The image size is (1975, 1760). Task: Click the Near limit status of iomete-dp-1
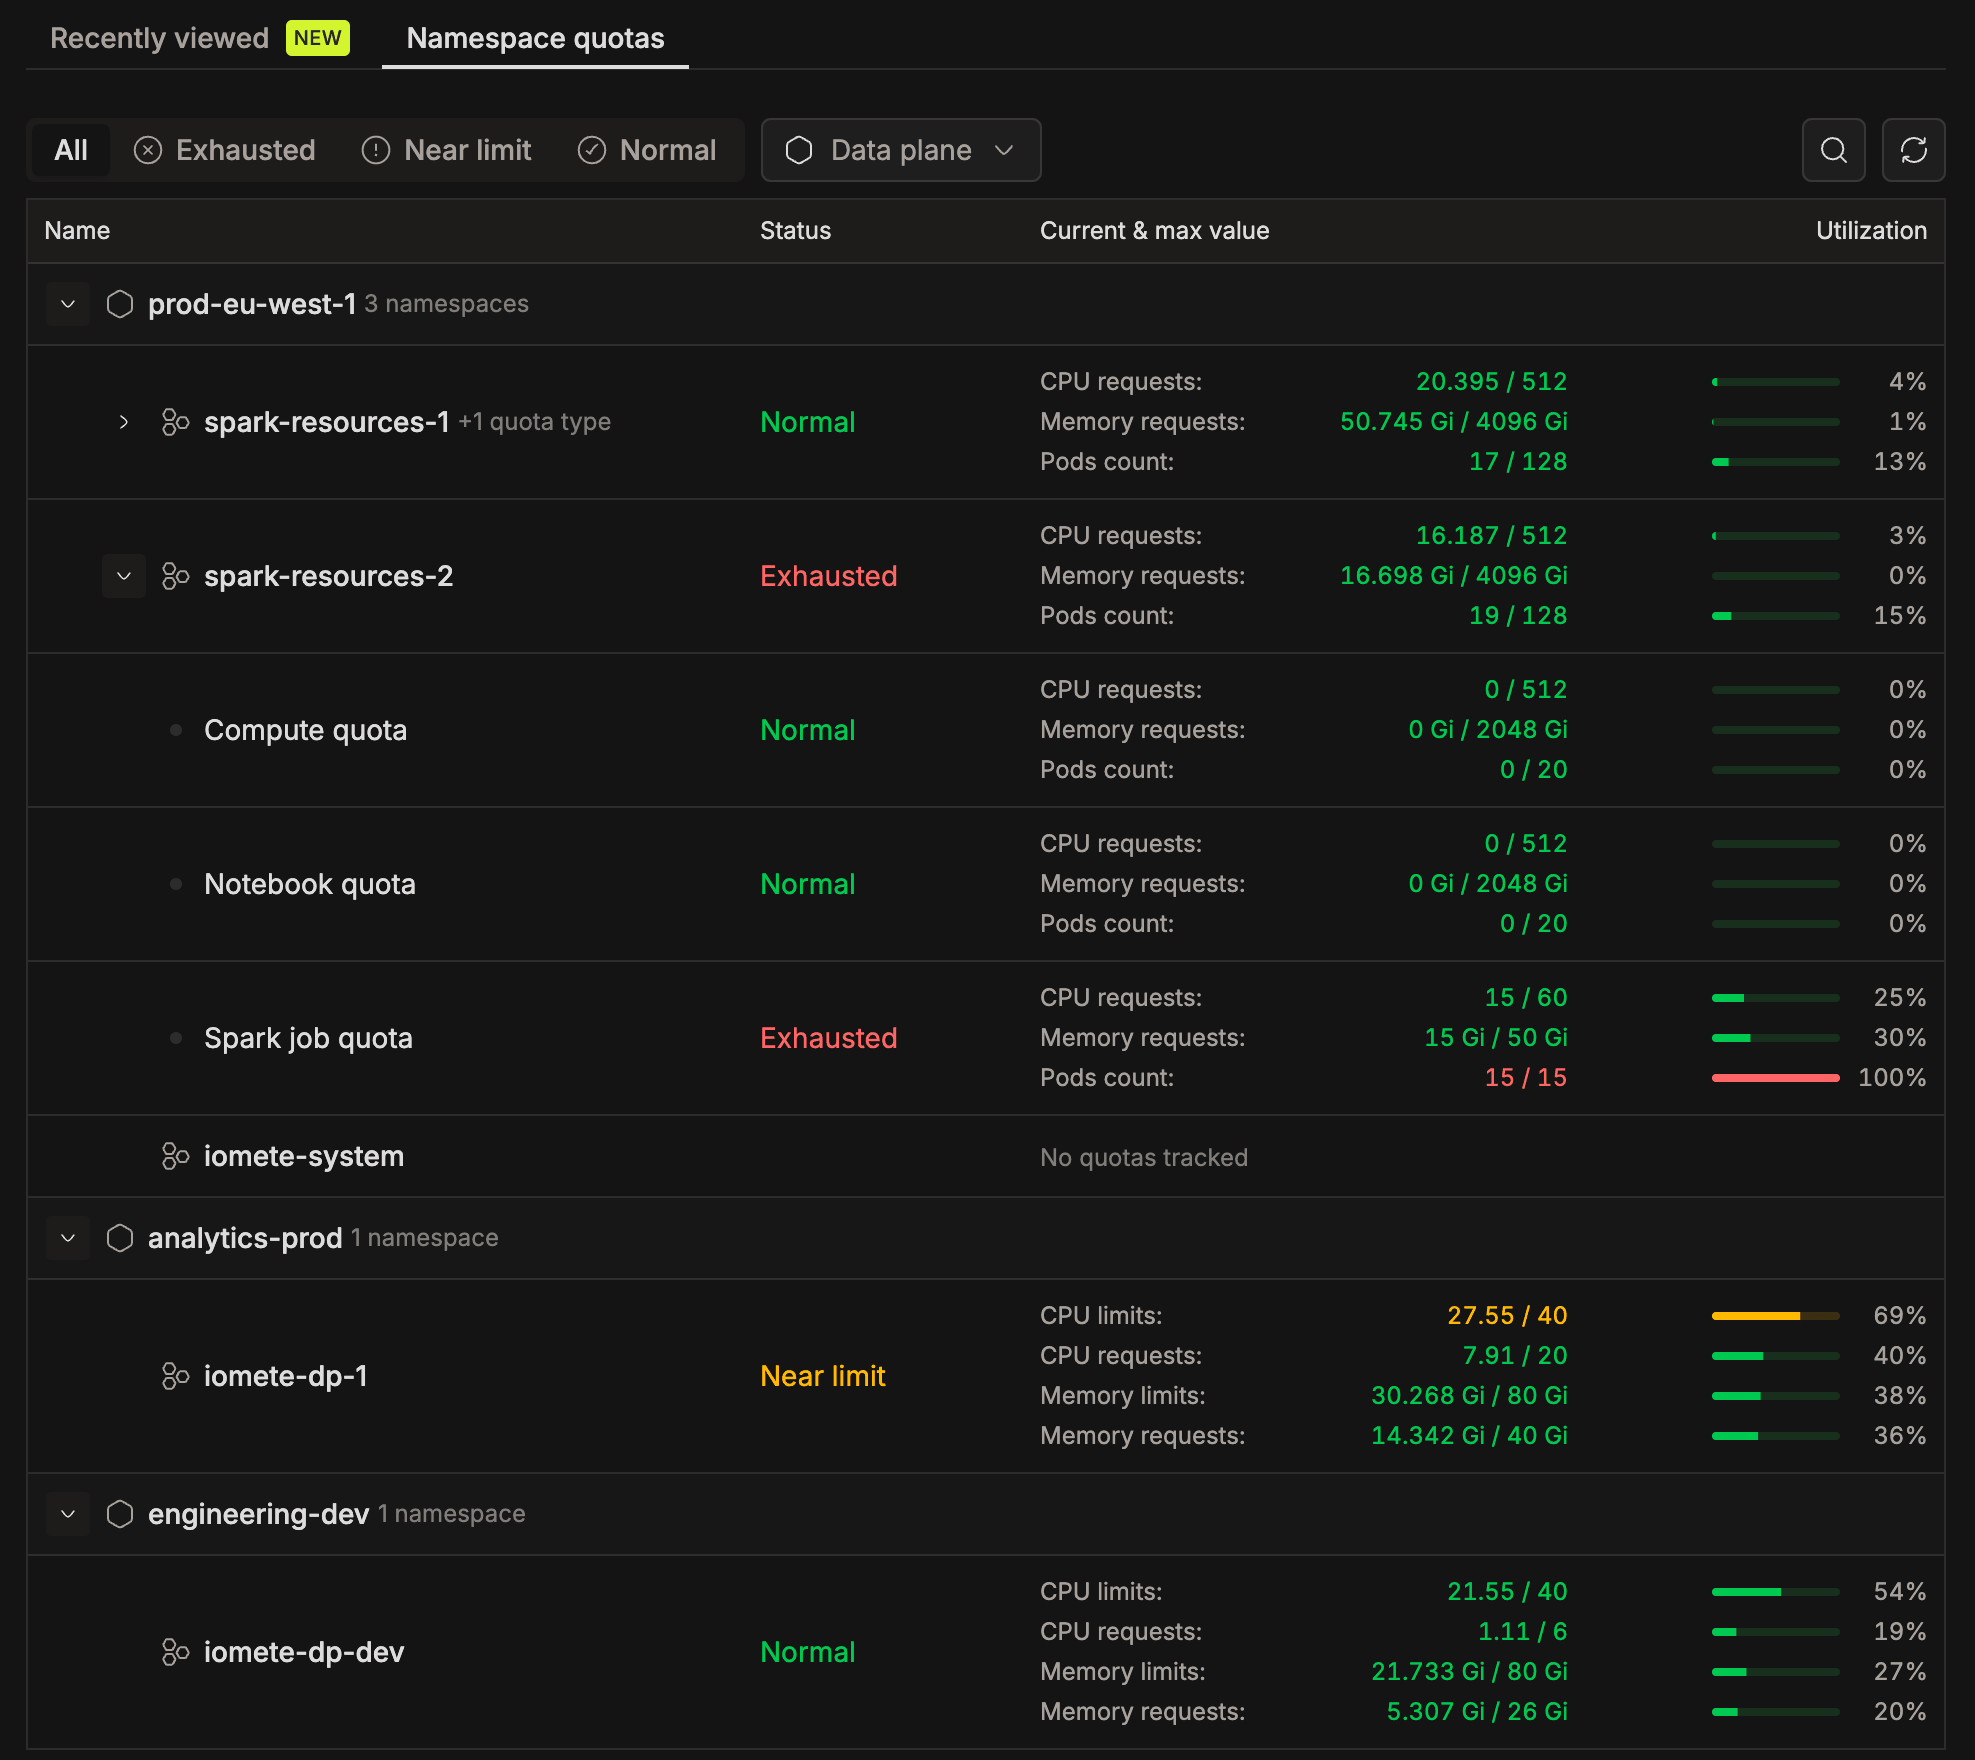[x=823, y=1376]
